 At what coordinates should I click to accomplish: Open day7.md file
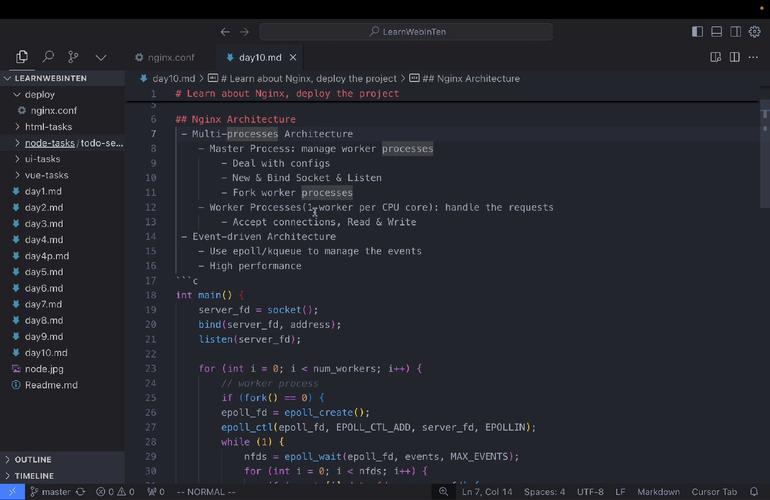pyautogui.click(x=62, y=305)
